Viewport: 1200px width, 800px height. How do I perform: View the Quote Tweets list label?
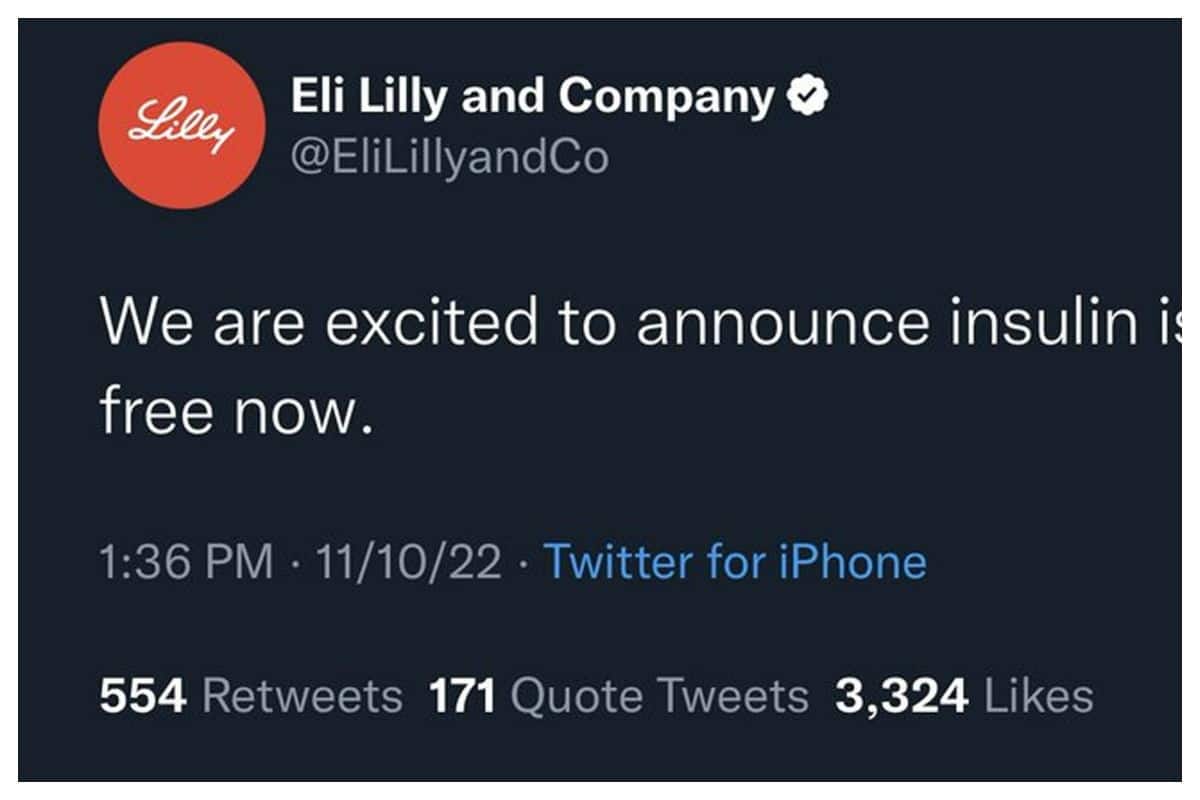[659, 696]
